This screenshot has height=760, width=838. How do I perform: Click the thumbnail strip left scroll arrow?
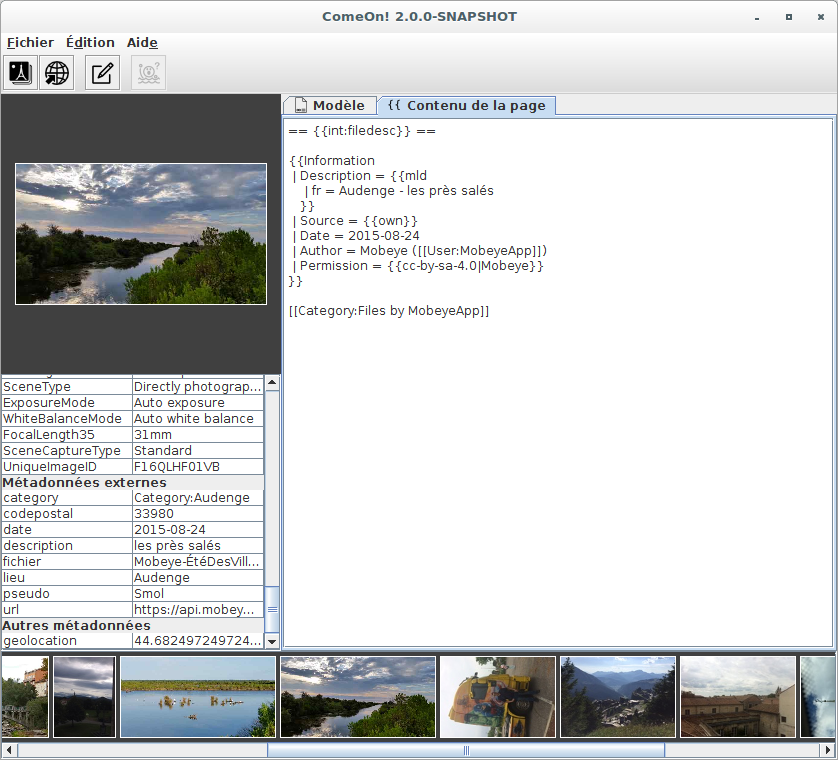pos(9,750)
